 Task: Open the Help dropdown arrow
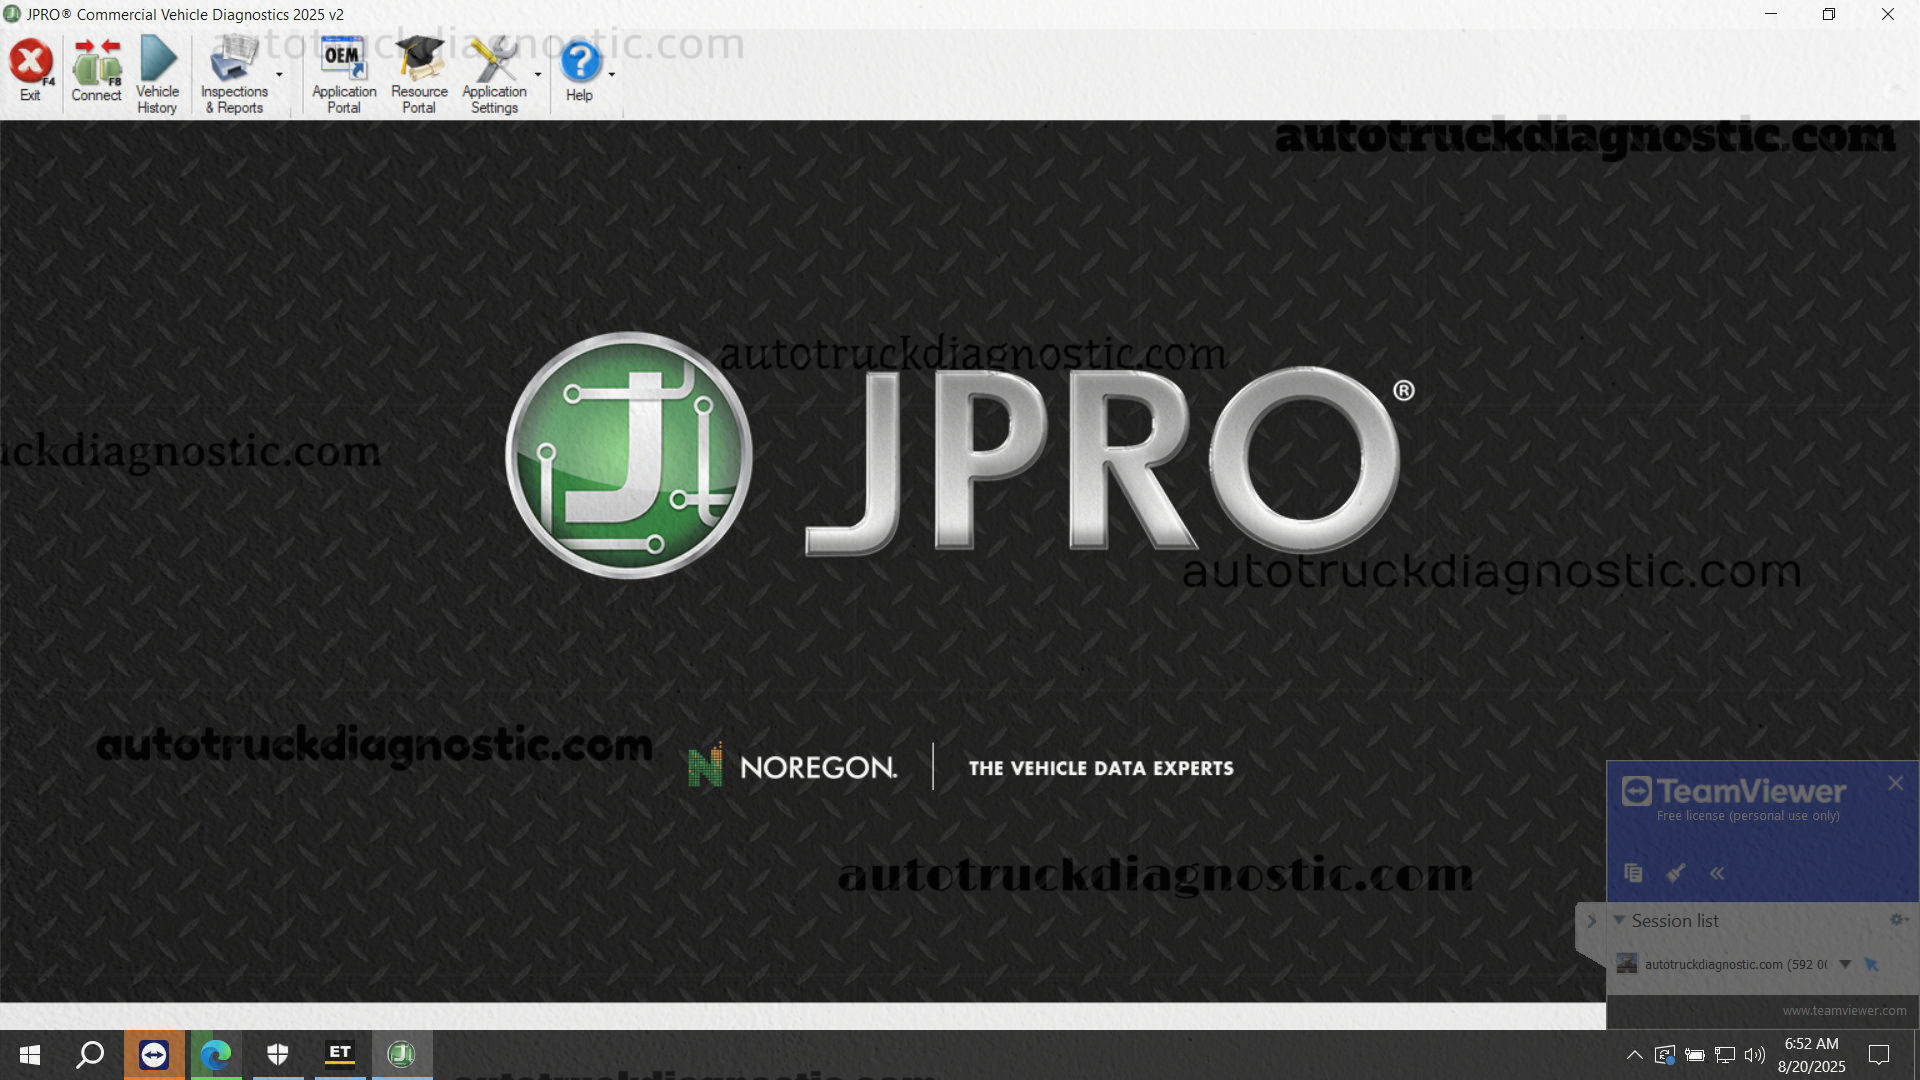pos(611,75)
